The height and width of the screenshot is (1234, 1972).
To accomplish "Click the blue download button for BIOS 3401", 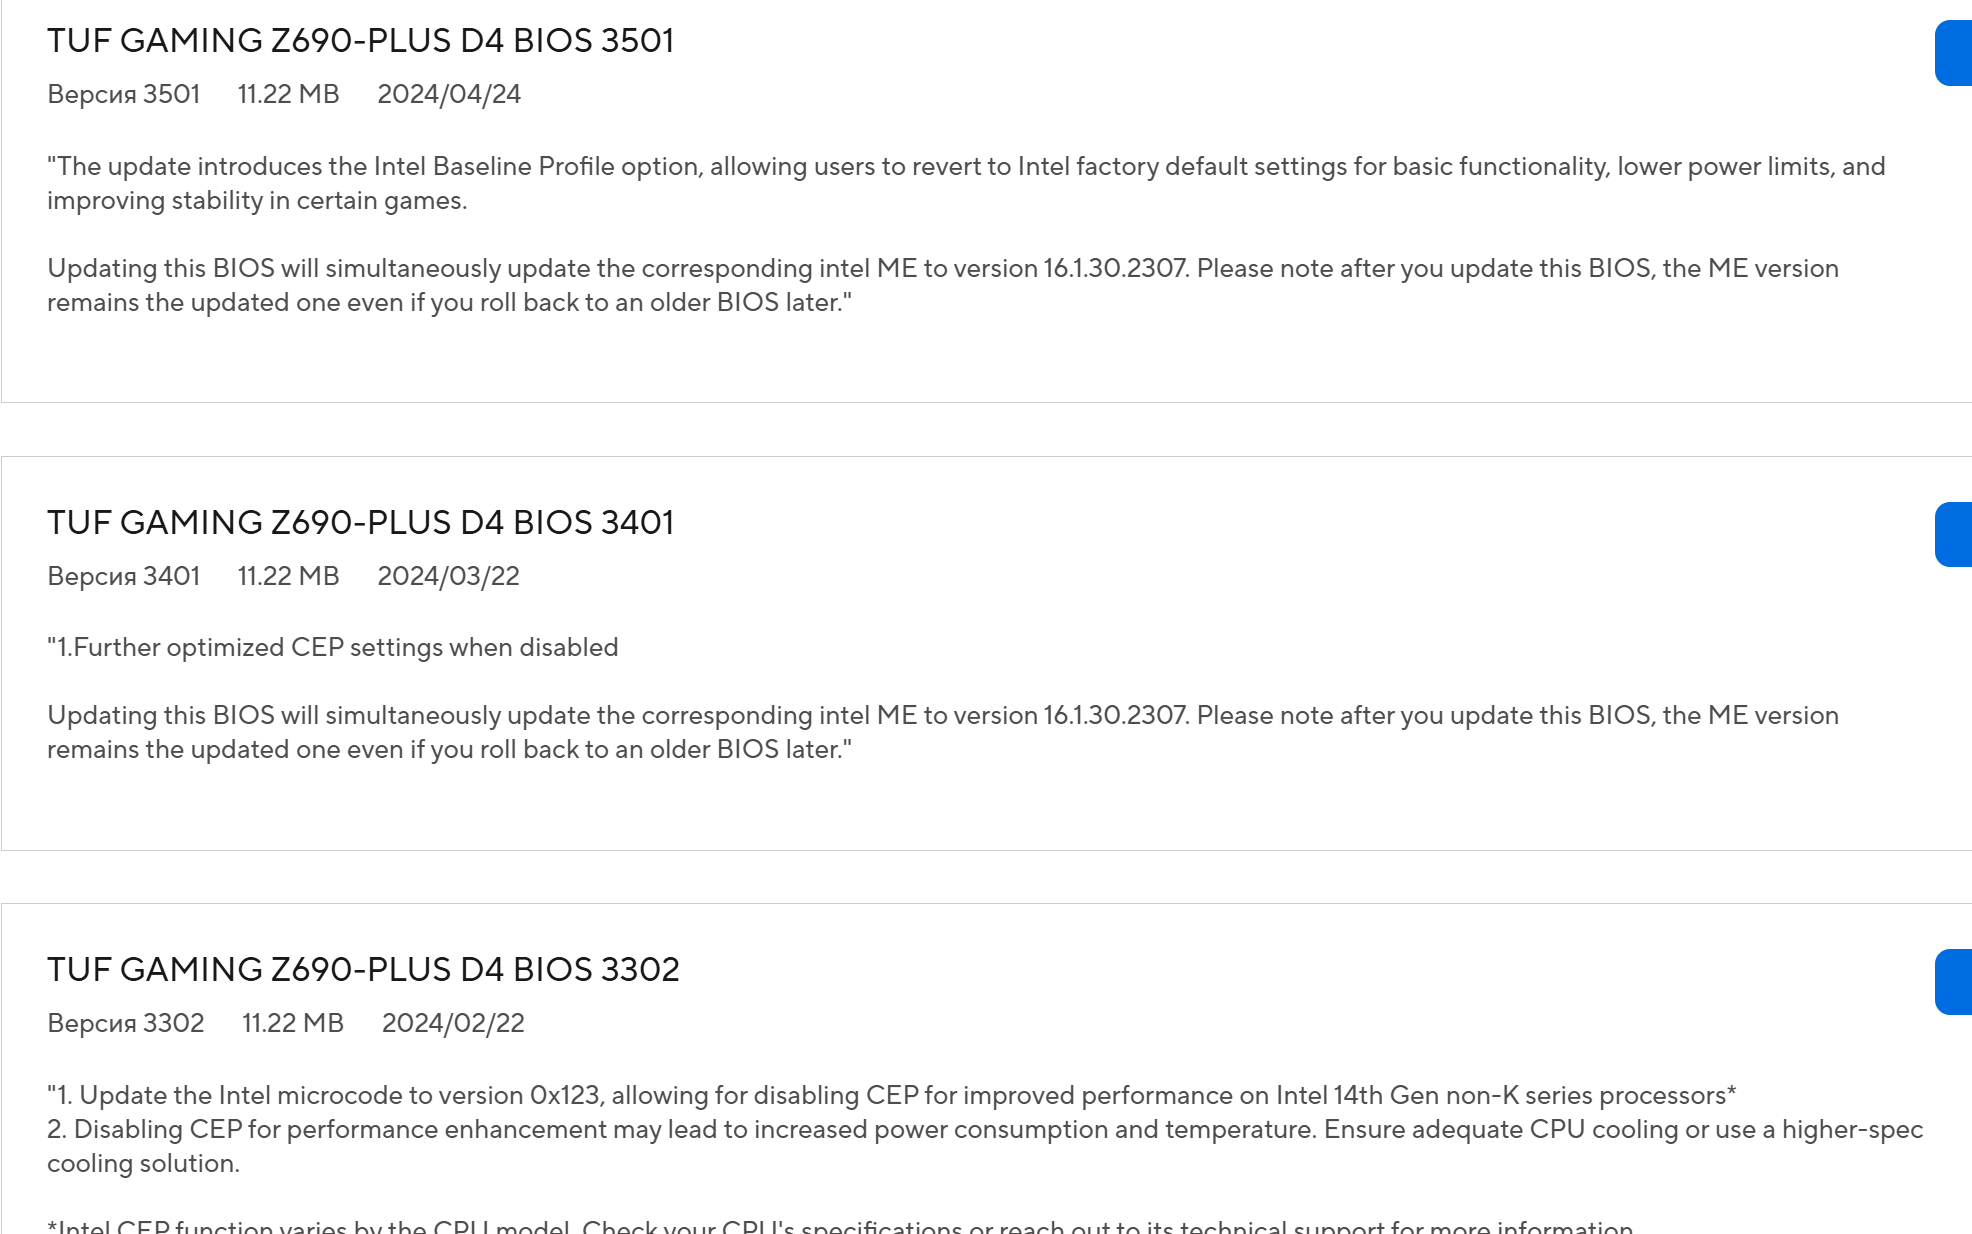I will [x=1954, y=535].
